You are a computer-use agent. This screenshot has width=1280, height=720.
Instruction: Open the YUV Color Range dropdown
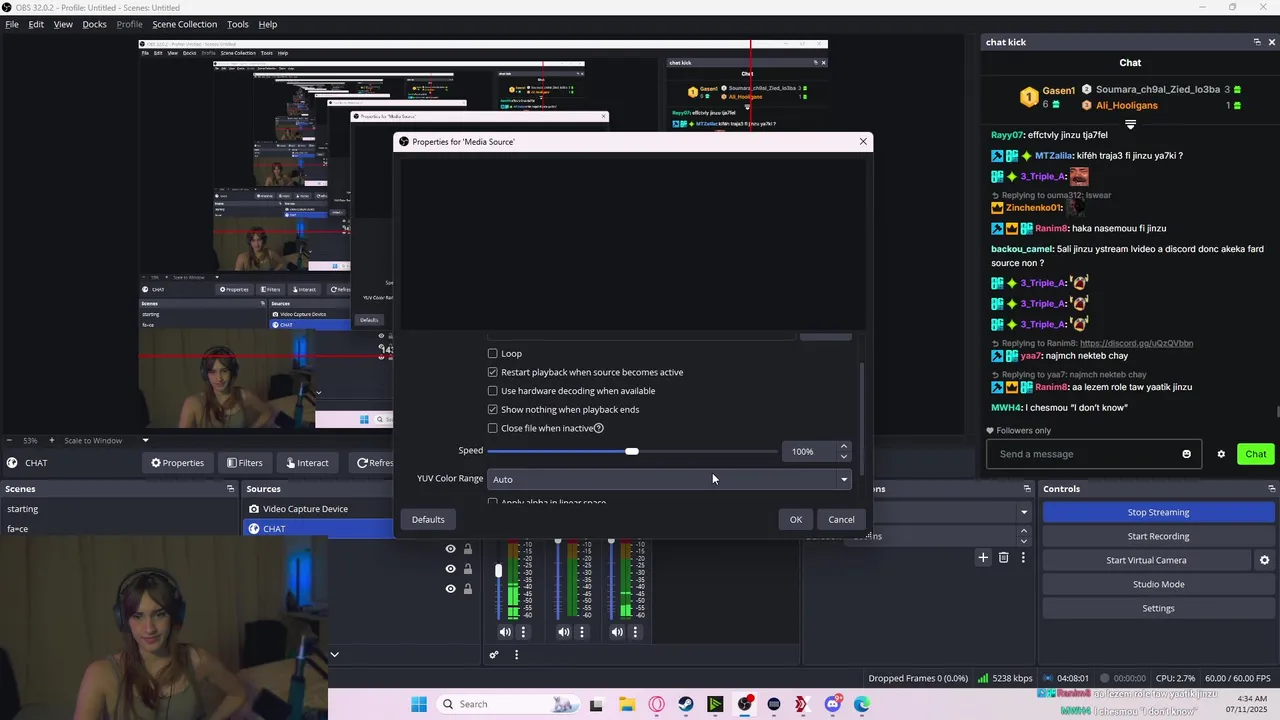click(x=669, y=479)
